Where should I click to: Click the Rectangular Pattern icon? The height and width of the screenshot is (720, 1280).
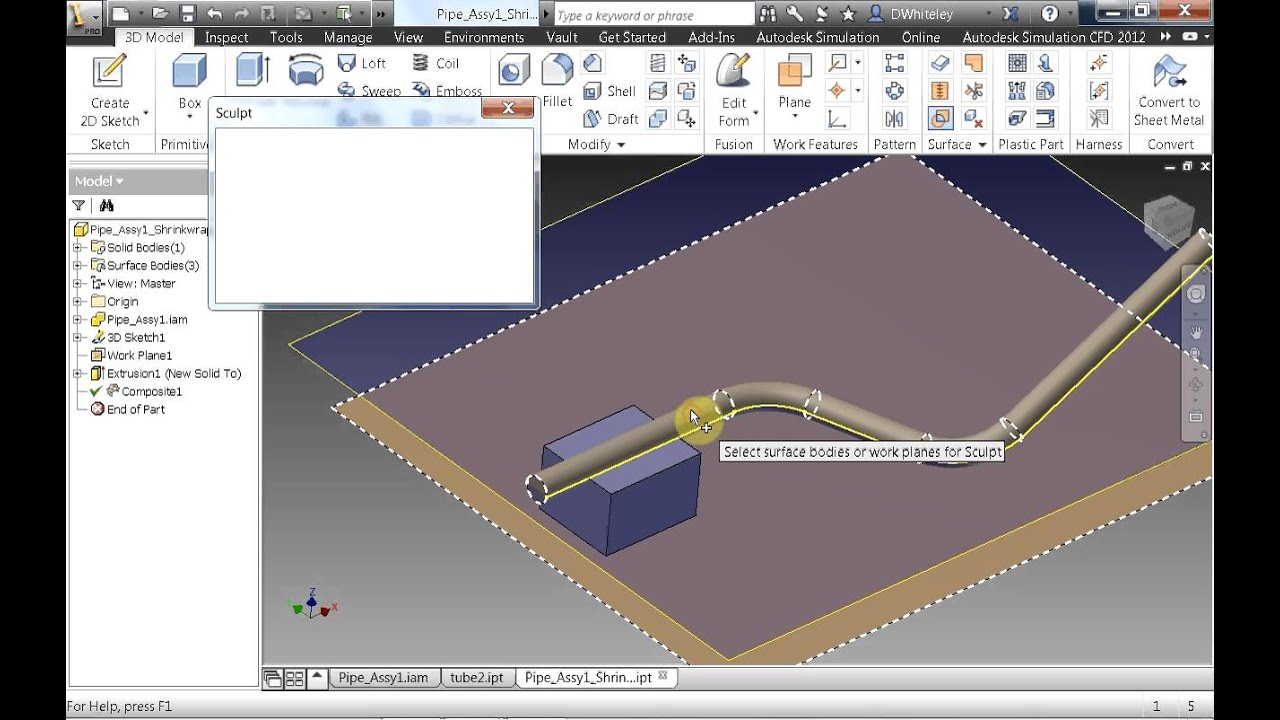895,63
